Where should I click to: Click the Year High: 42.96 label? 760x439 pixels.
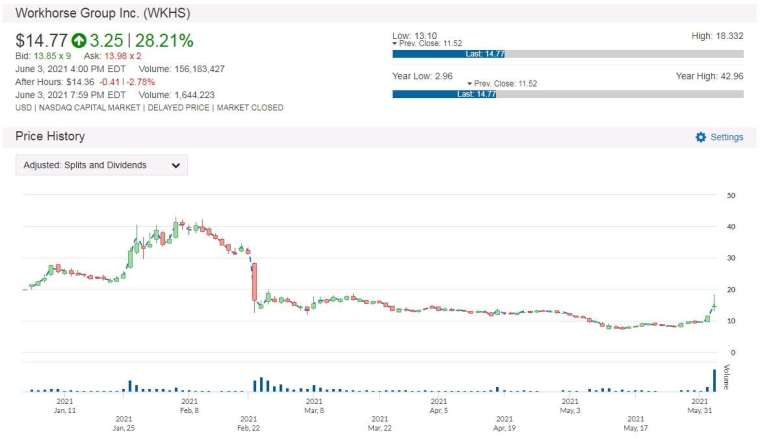click(x=710, y=76)
